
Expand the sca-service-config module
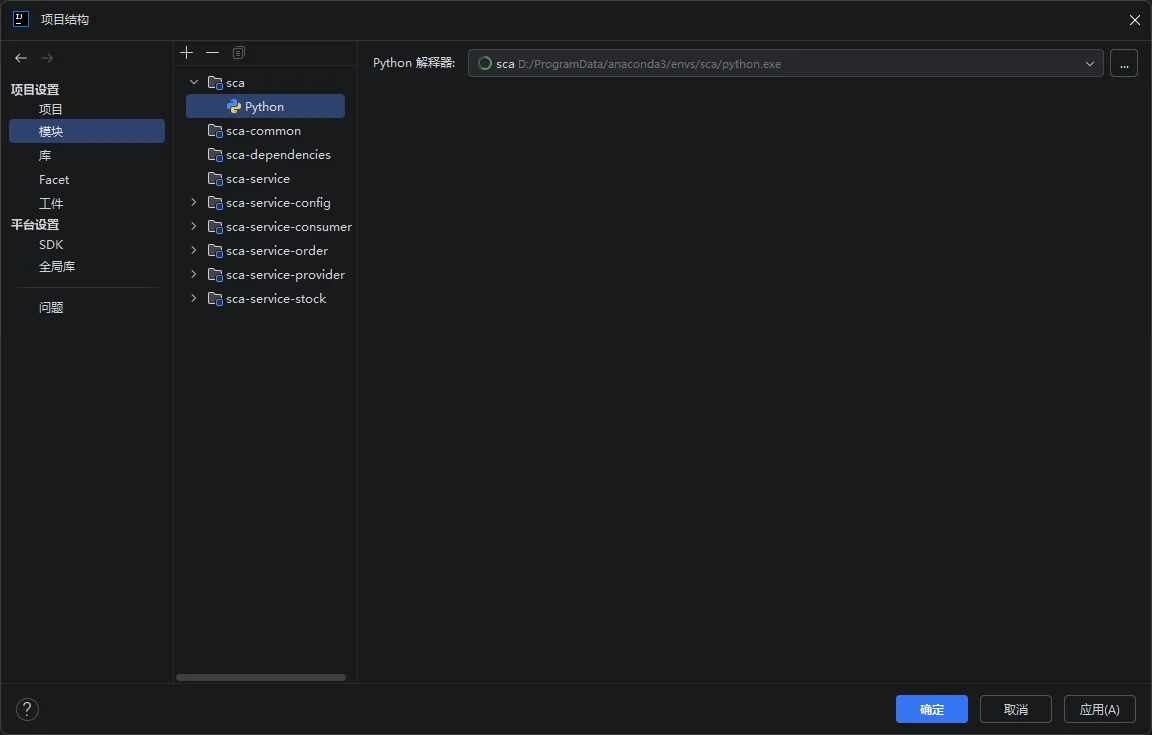(x=194, y=202)
